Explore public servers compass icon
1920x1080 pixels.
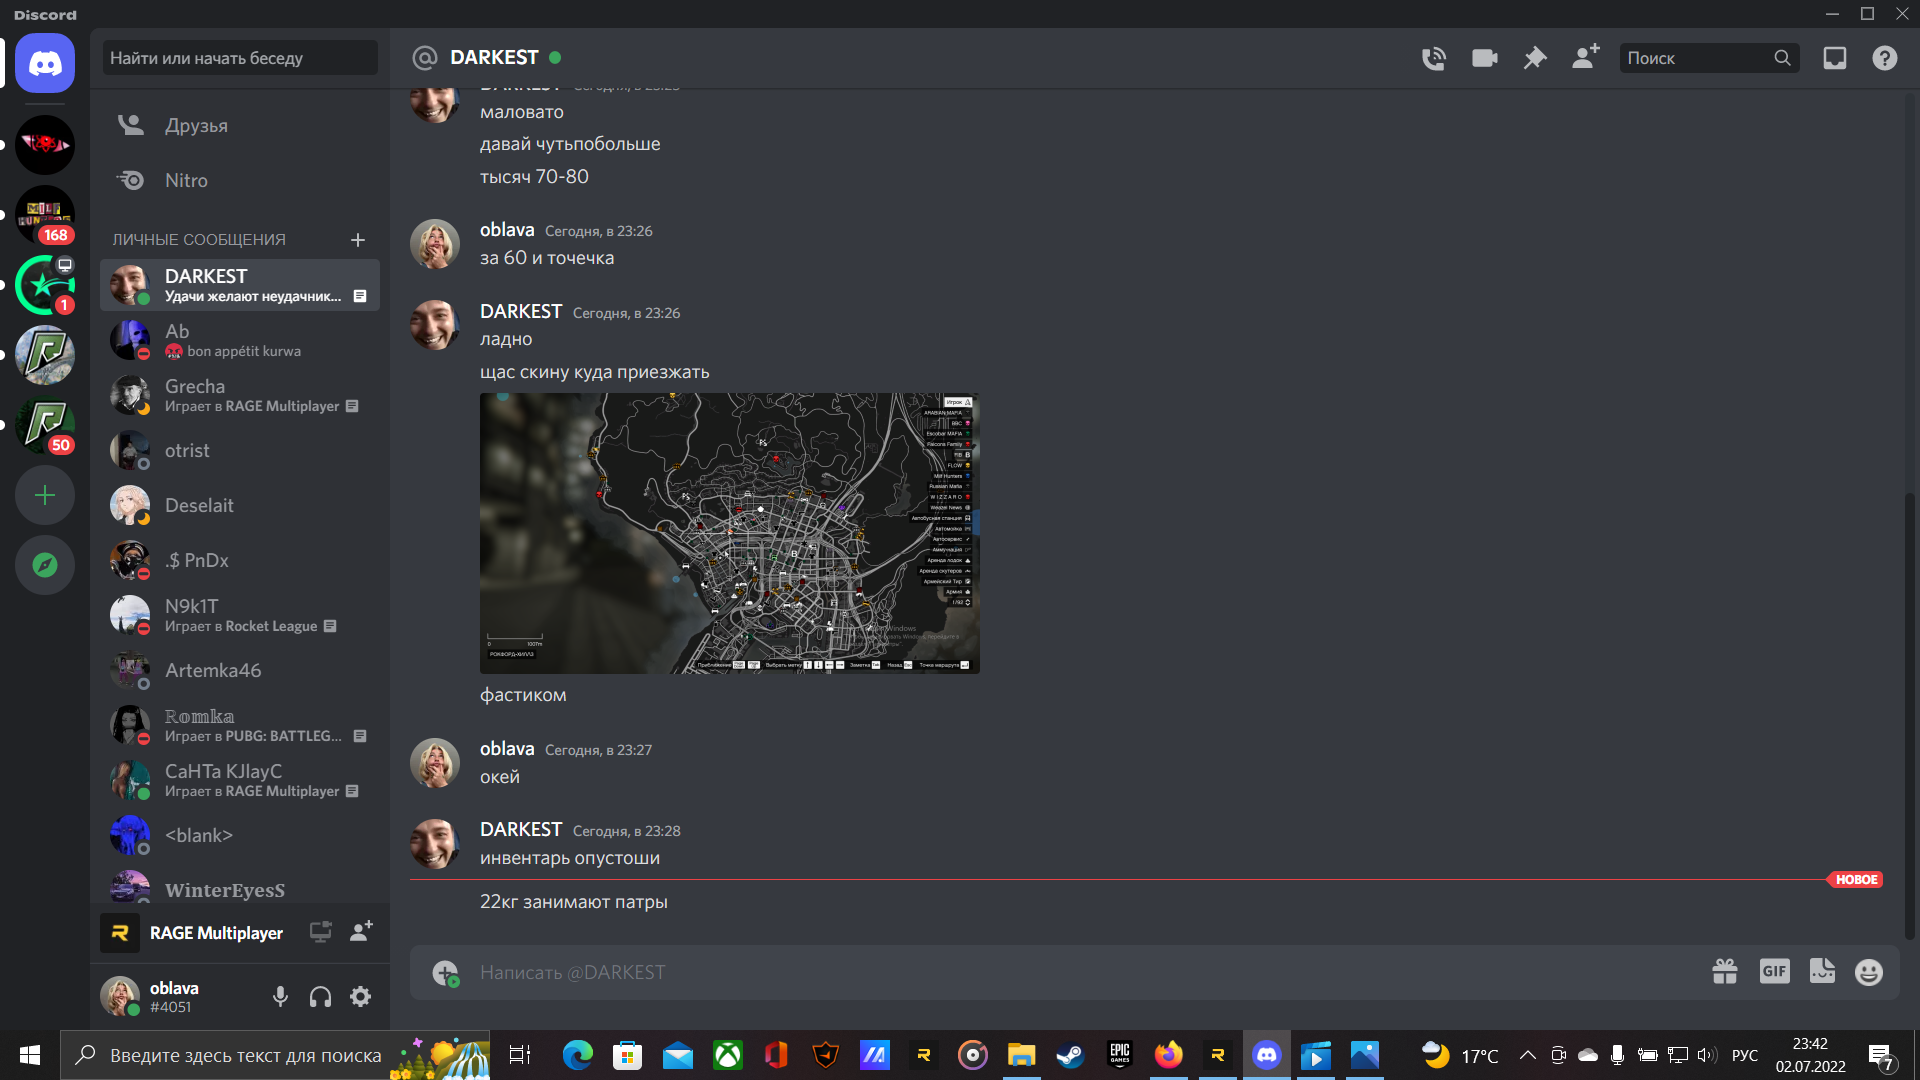45,565
